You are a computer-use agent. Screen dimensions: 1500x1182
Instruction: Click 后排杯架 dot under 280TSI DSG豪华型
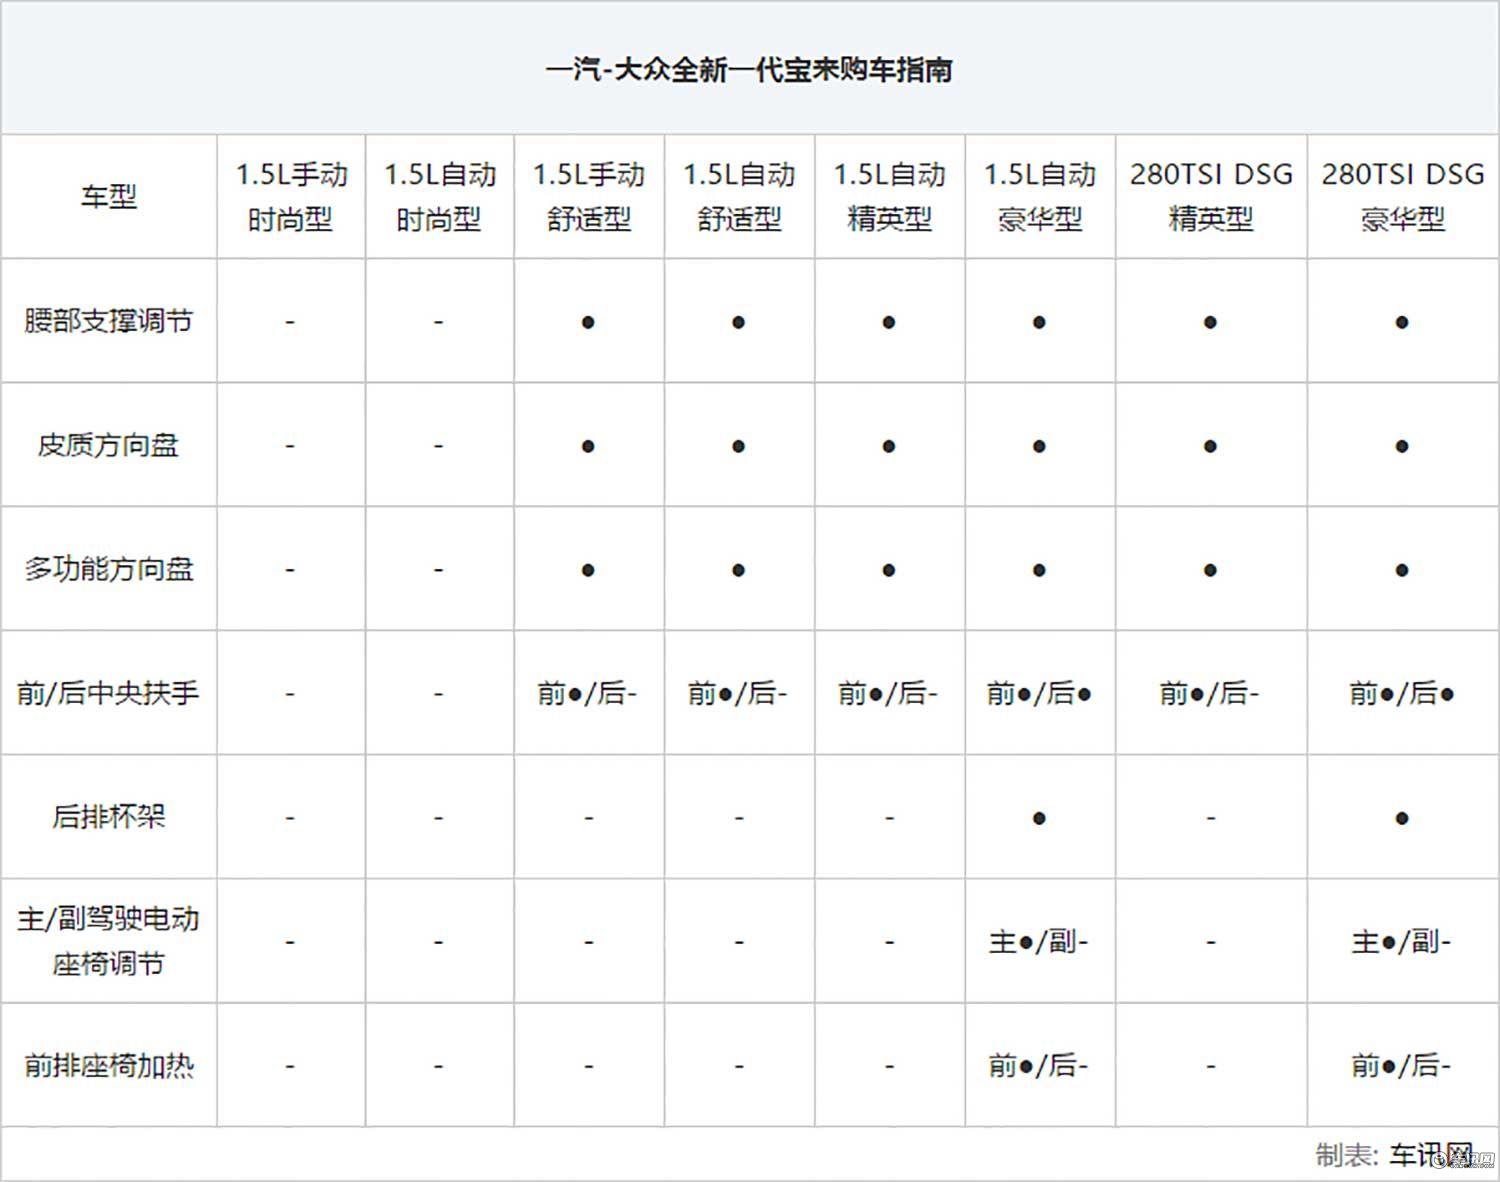[1402, 818]
